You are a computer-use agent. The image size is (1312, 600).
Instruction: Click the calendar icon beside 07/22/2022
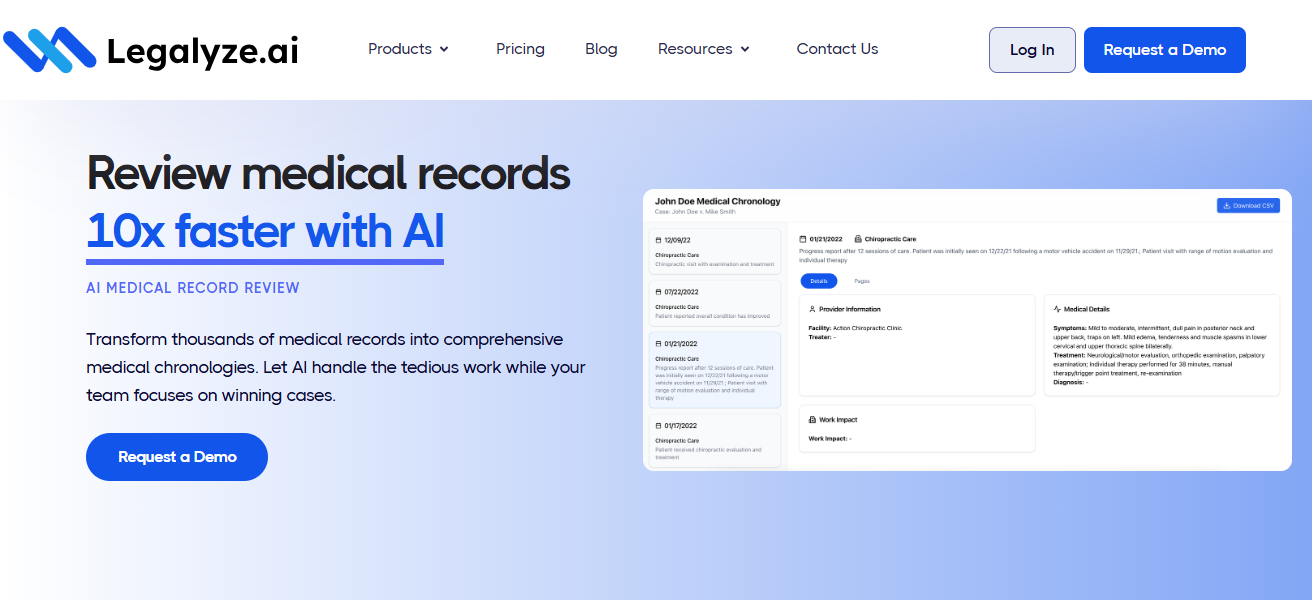pos(658,292)
